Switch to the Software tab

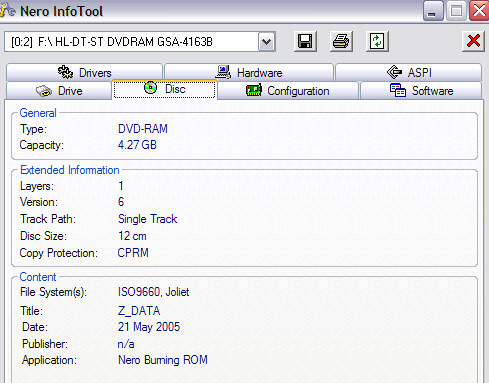(421, 91)
